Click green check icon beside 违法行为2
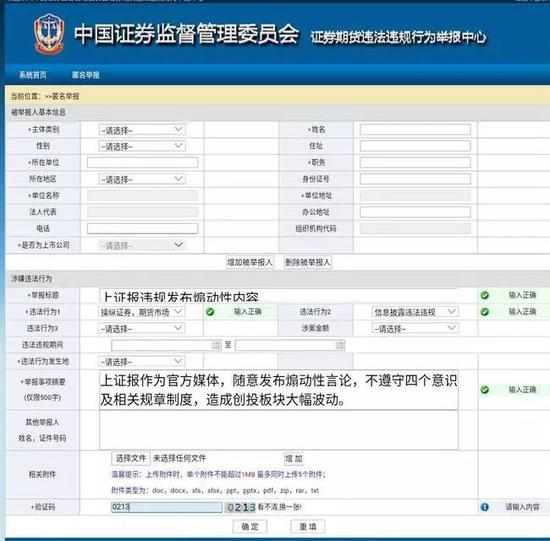This screenshot has height=541, width=550. click(x=485, y=312)
